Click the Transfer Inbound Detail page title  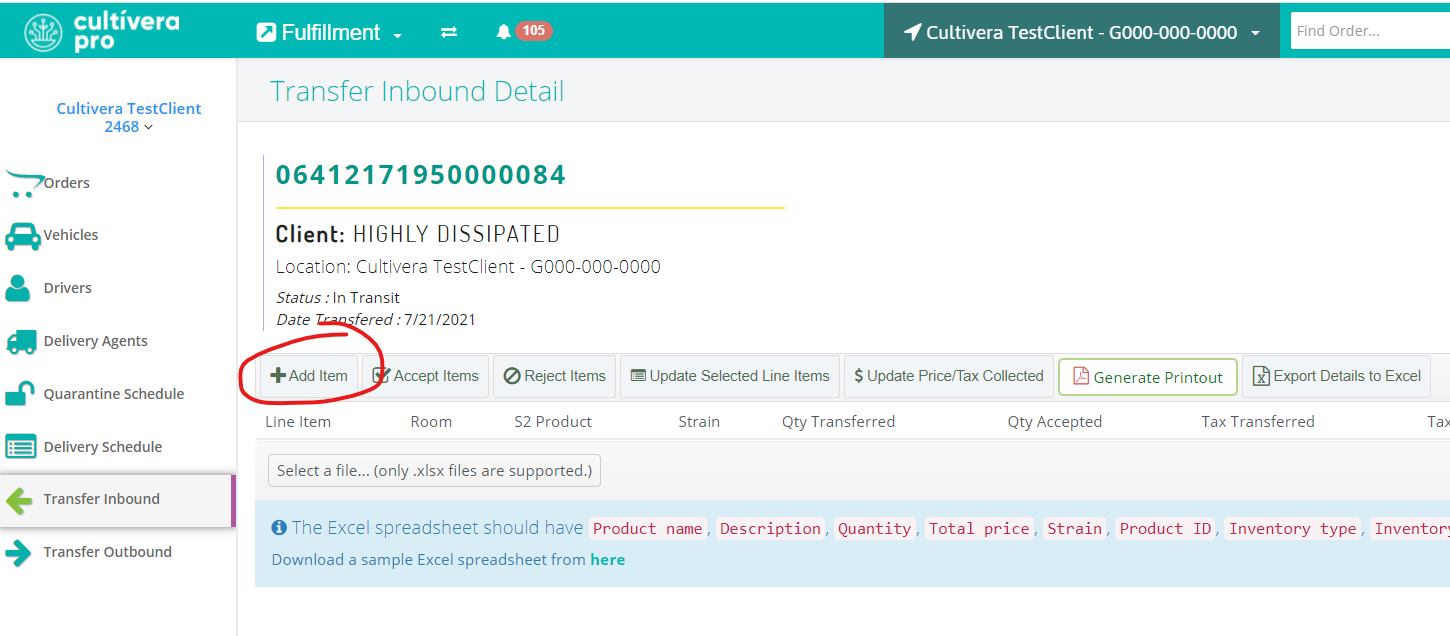[x=417, y=91]
